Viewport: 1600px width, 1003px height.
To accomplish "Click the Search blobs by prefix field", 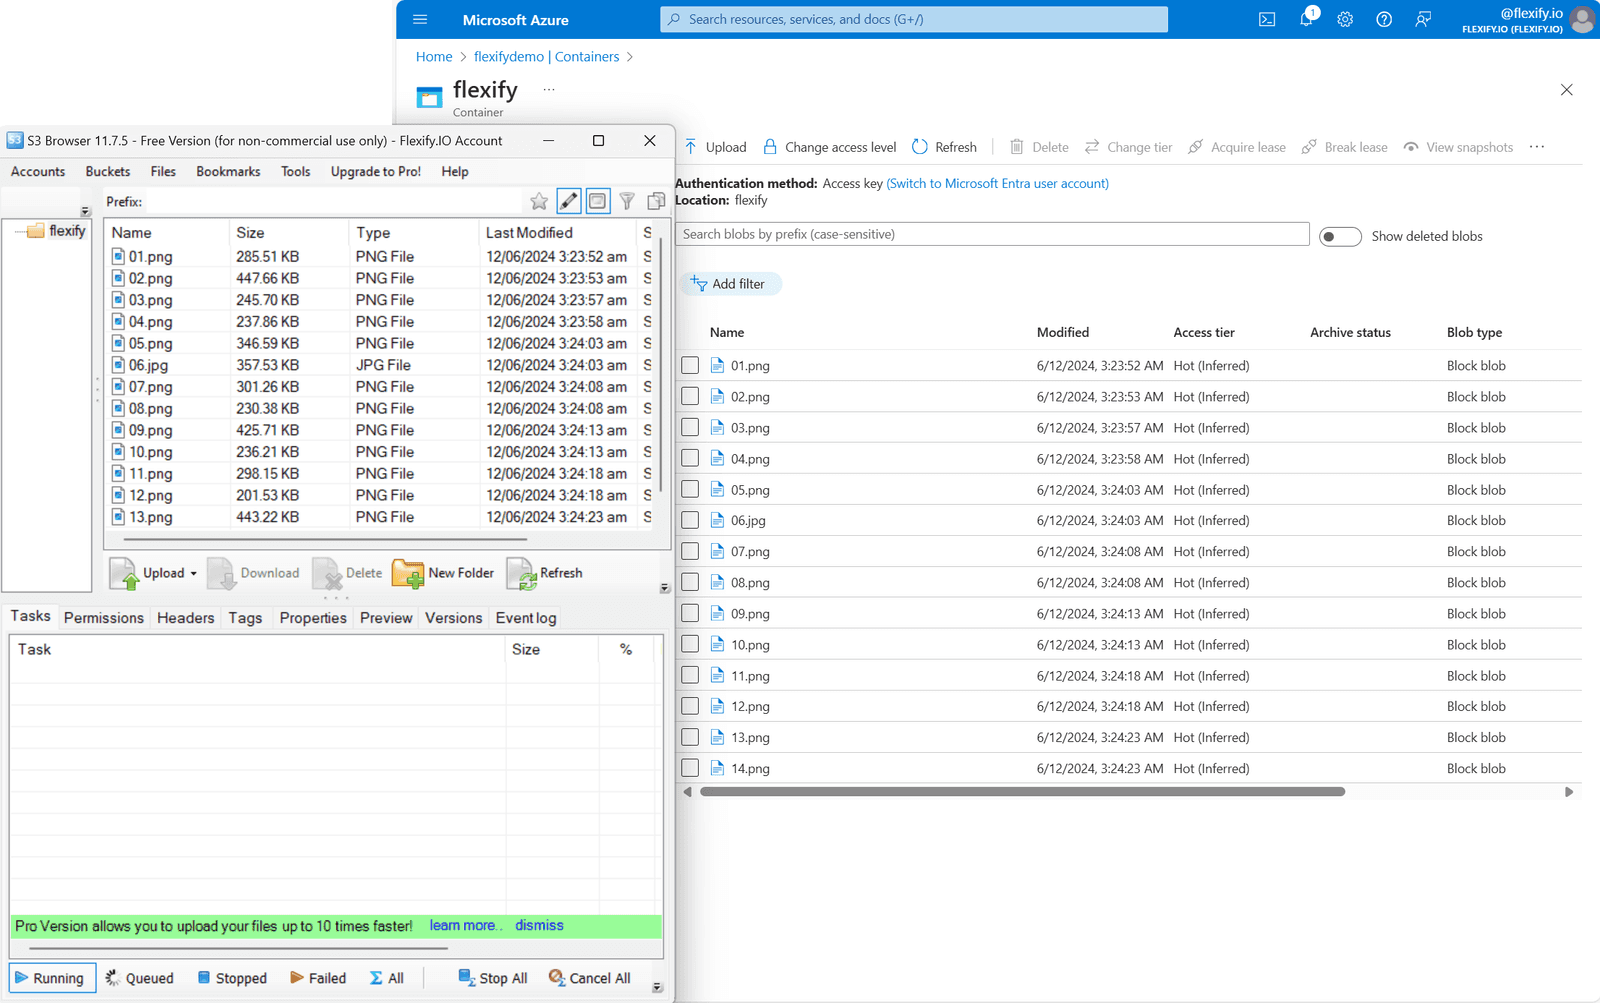I will tap(990, 233).
